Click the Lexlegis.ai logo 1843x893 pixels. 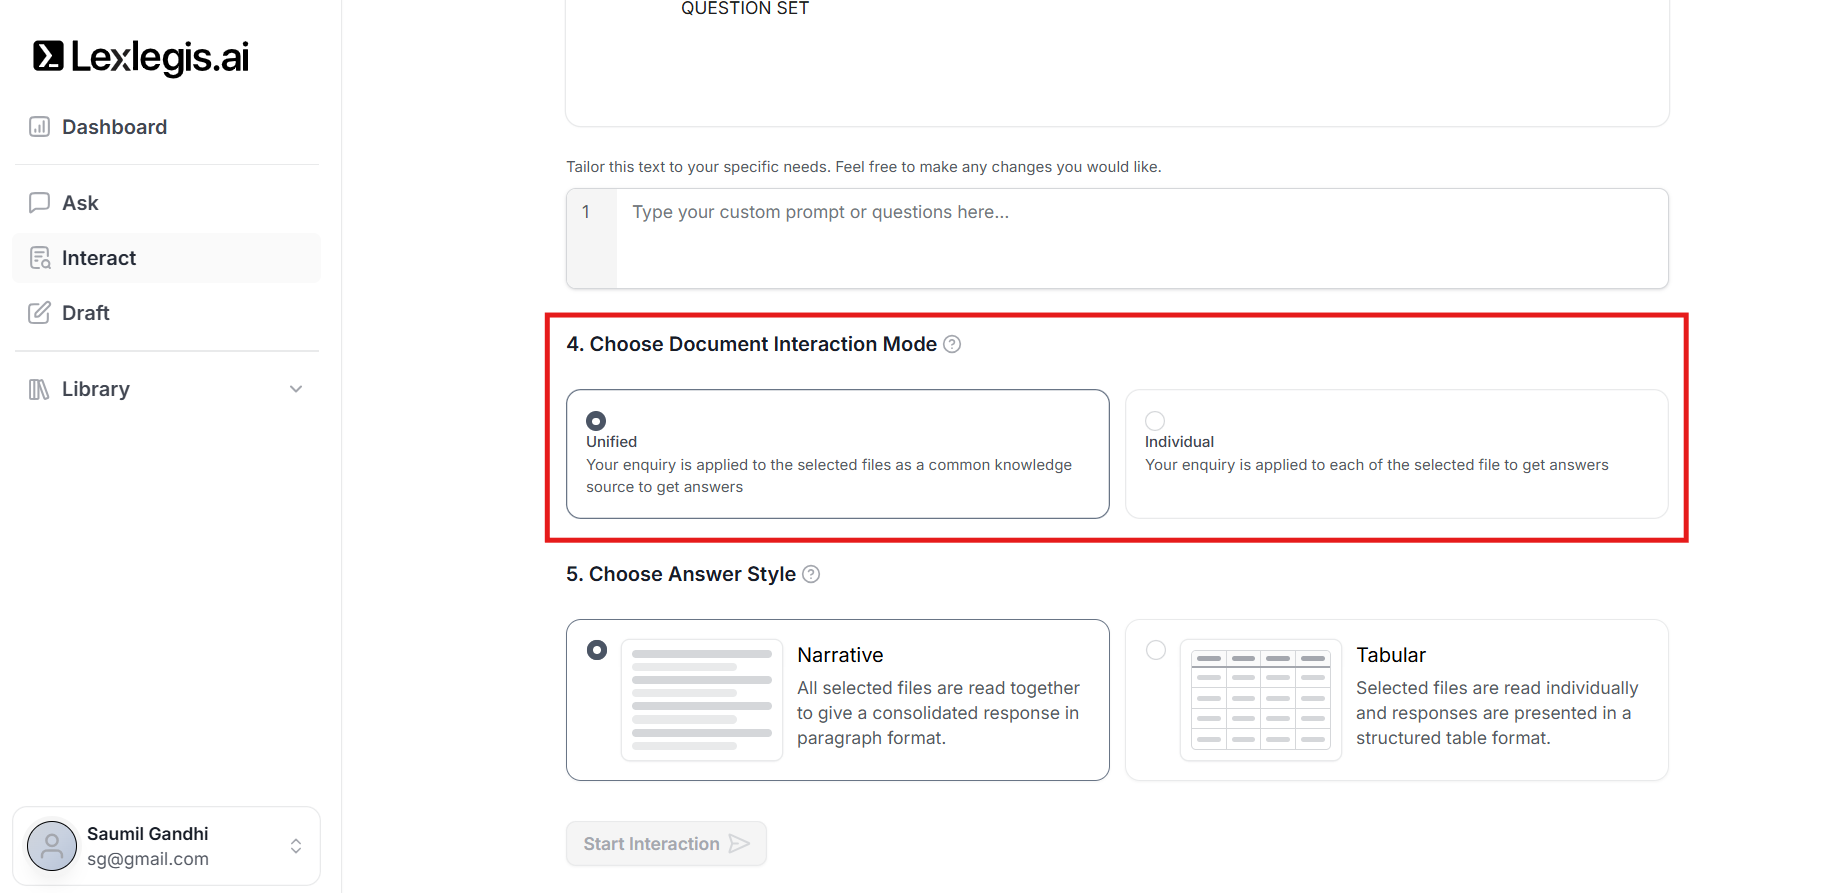point(141,57)
